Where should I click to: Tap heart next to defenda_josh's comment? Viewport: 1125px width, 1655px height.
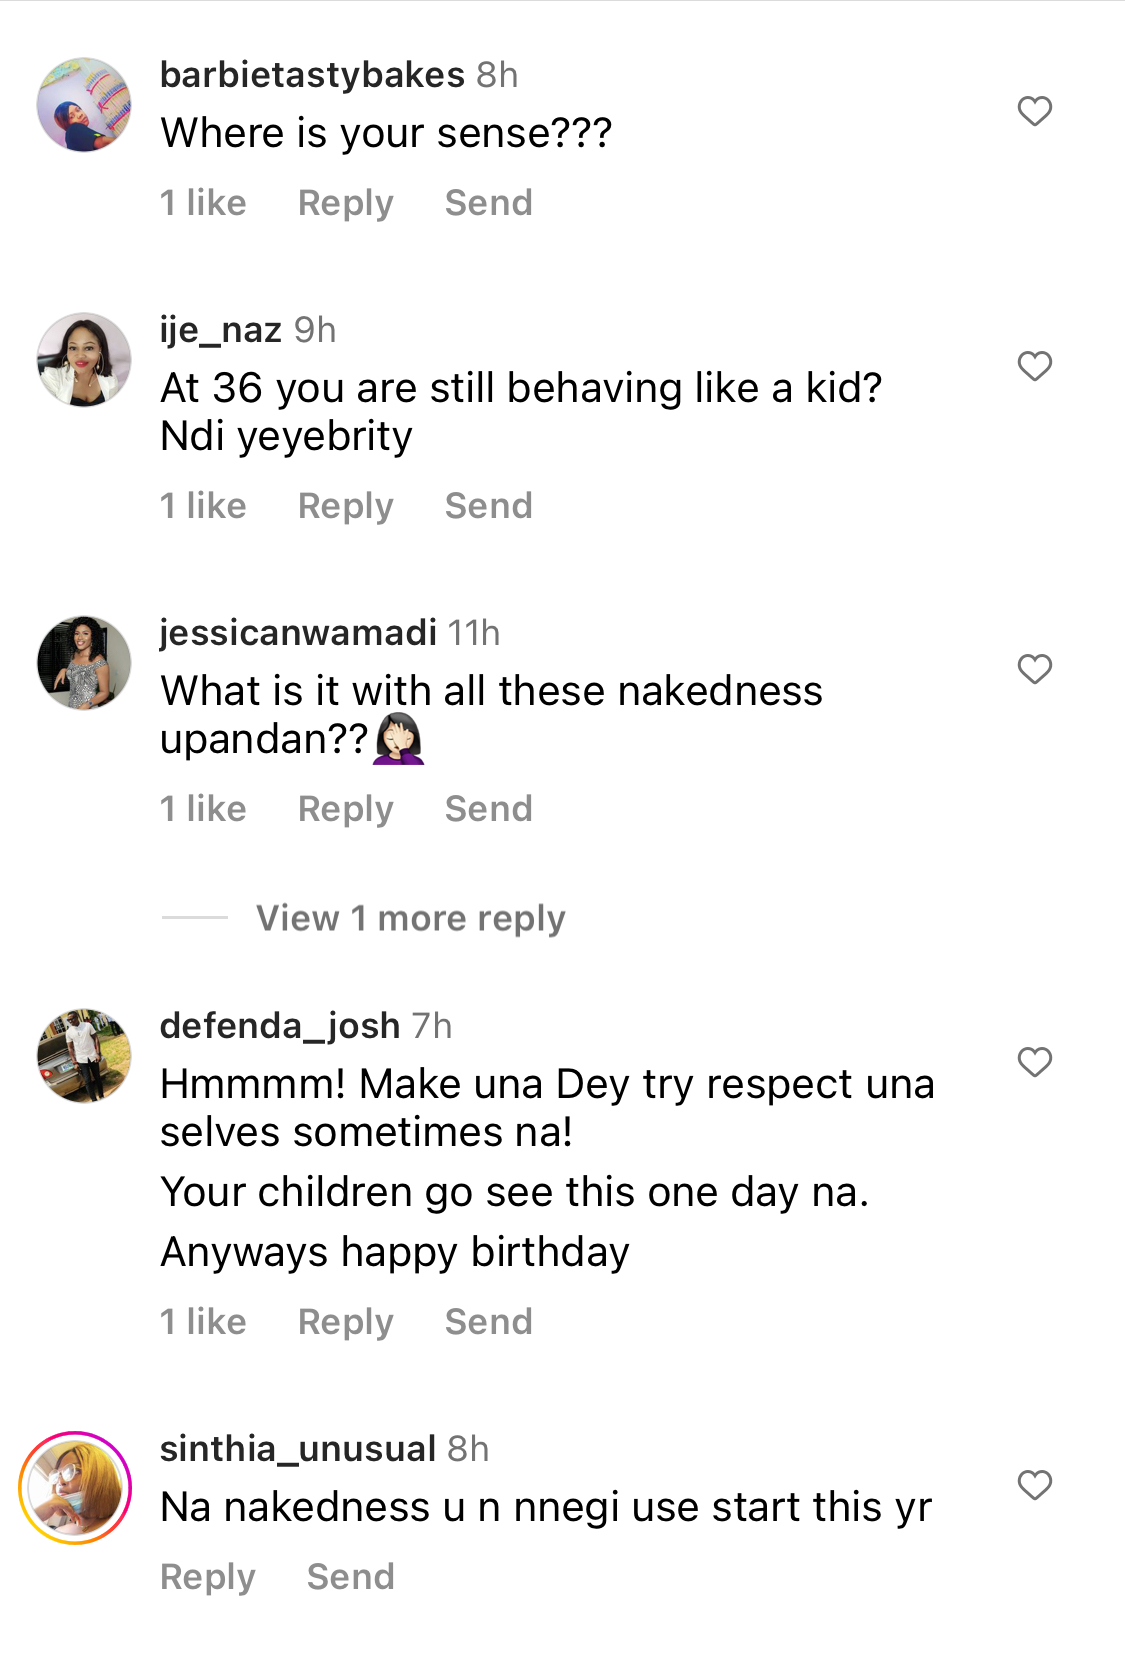[x=1034, y=1062]
